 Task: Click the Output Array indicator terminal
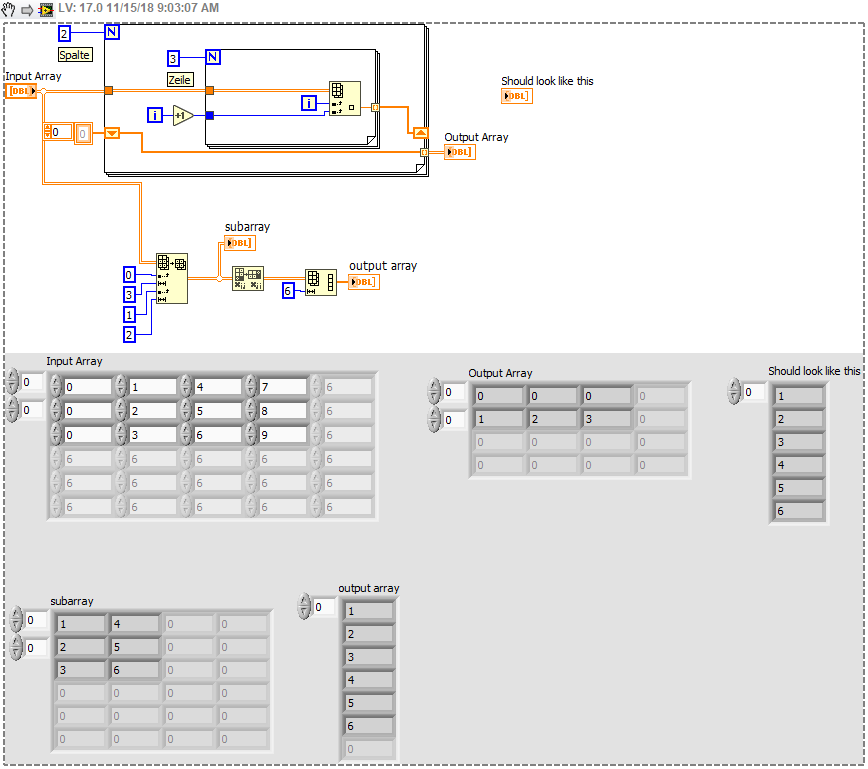tap(459, 151)
